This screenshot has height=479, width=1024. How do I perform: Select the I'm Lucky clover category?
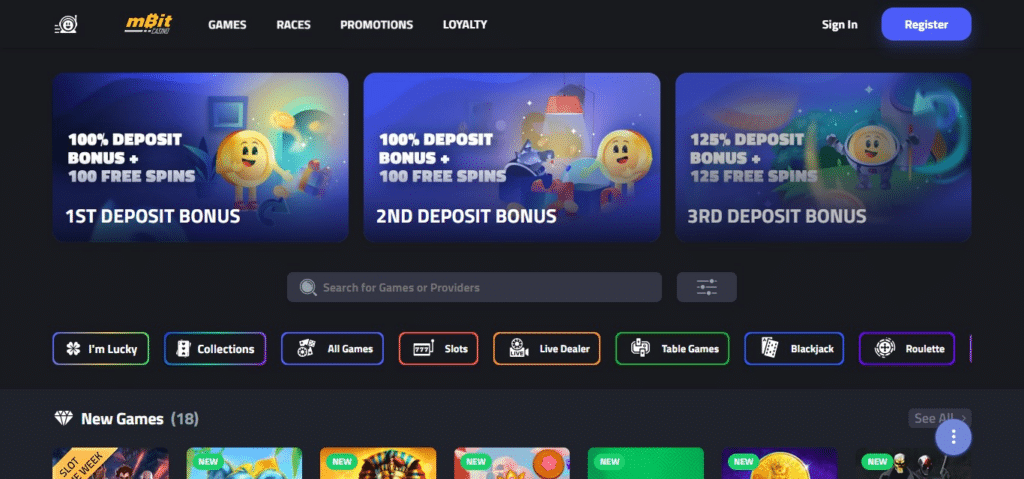pyautogui.click(x=101, y=349)
